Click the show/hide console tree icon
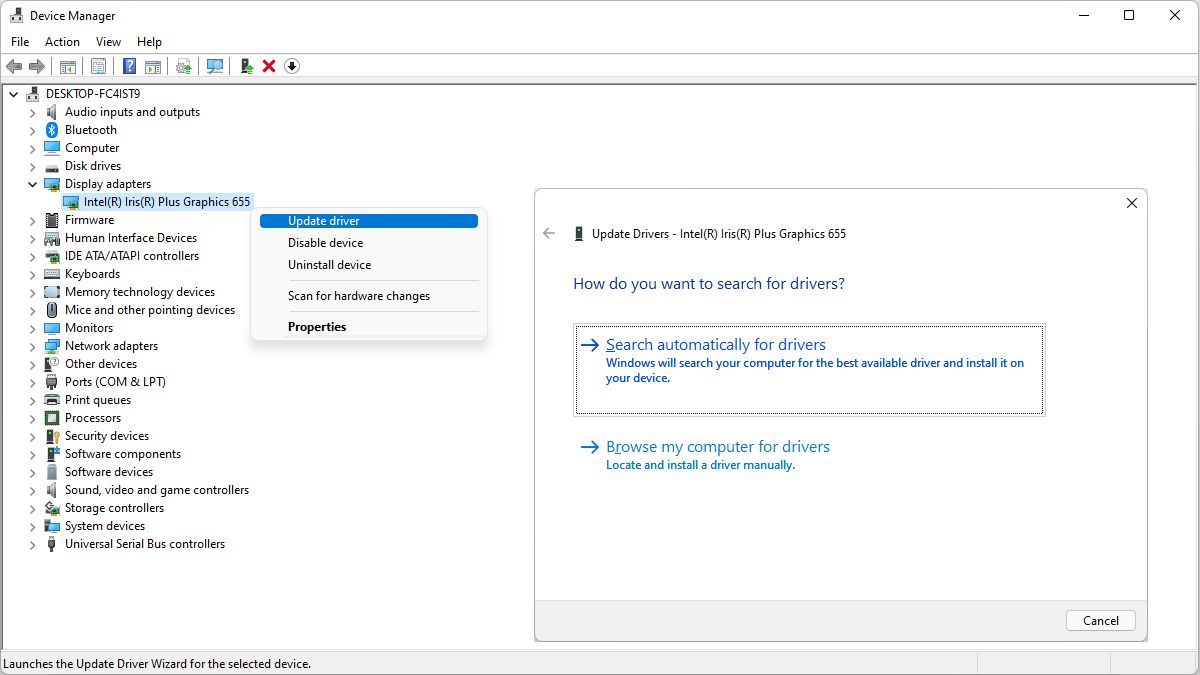Screen dimensions: 1200x675 [x=67, y=66]
